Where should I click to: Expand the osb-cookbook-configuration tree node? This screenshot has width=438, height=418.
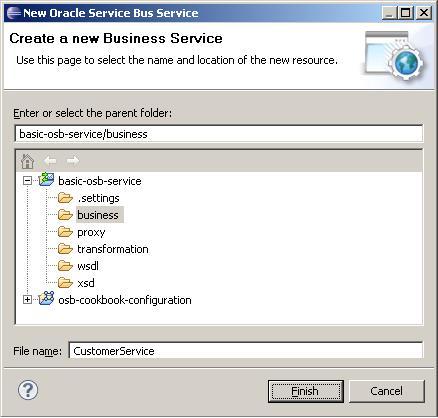point(27,300)
